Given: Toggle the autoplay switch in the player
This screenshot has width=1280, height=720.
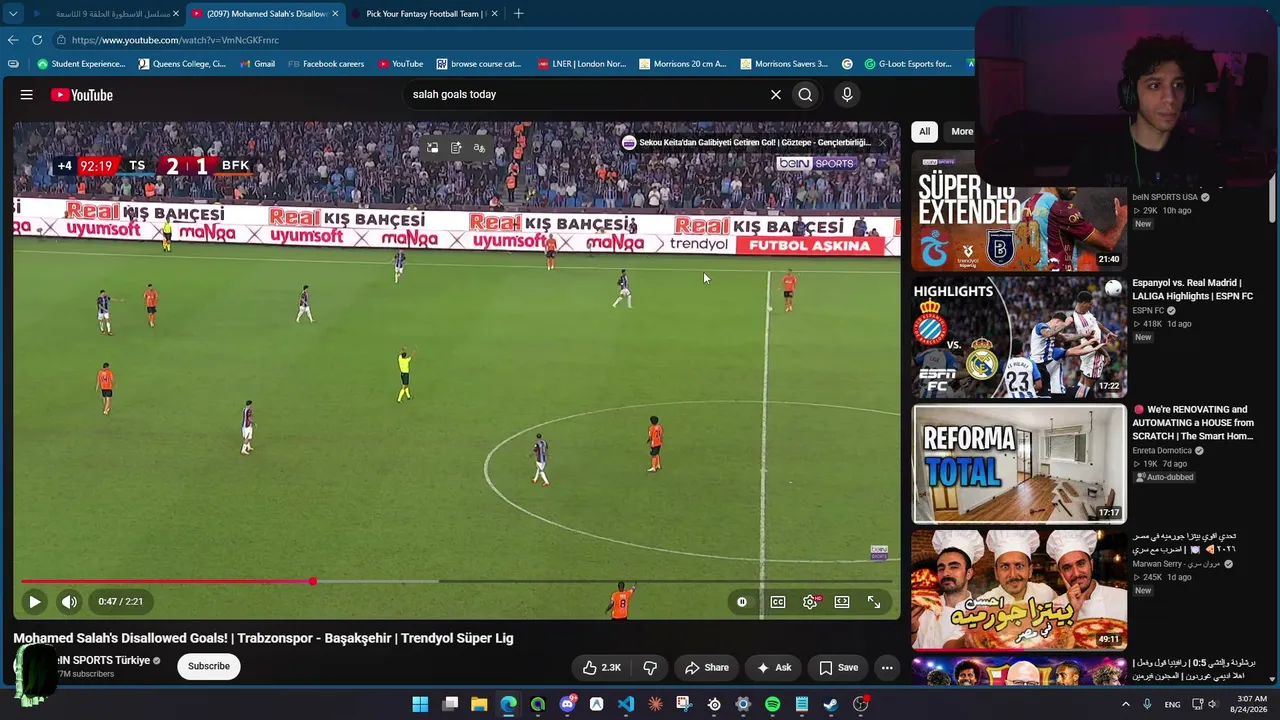Looking at the screenshot, I should click(x=742, y=602).
